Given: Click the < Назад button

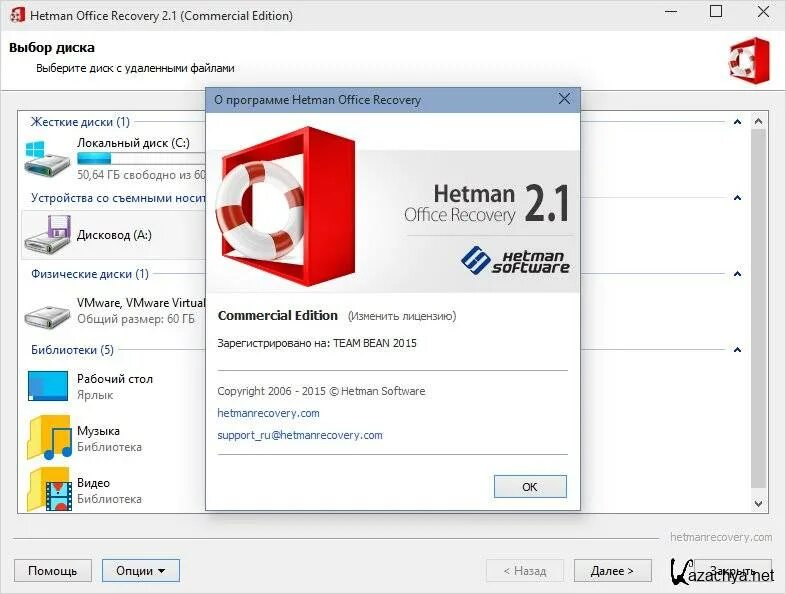Looking at the screenshot, I should pyautogui.click(x=525, y=570).
